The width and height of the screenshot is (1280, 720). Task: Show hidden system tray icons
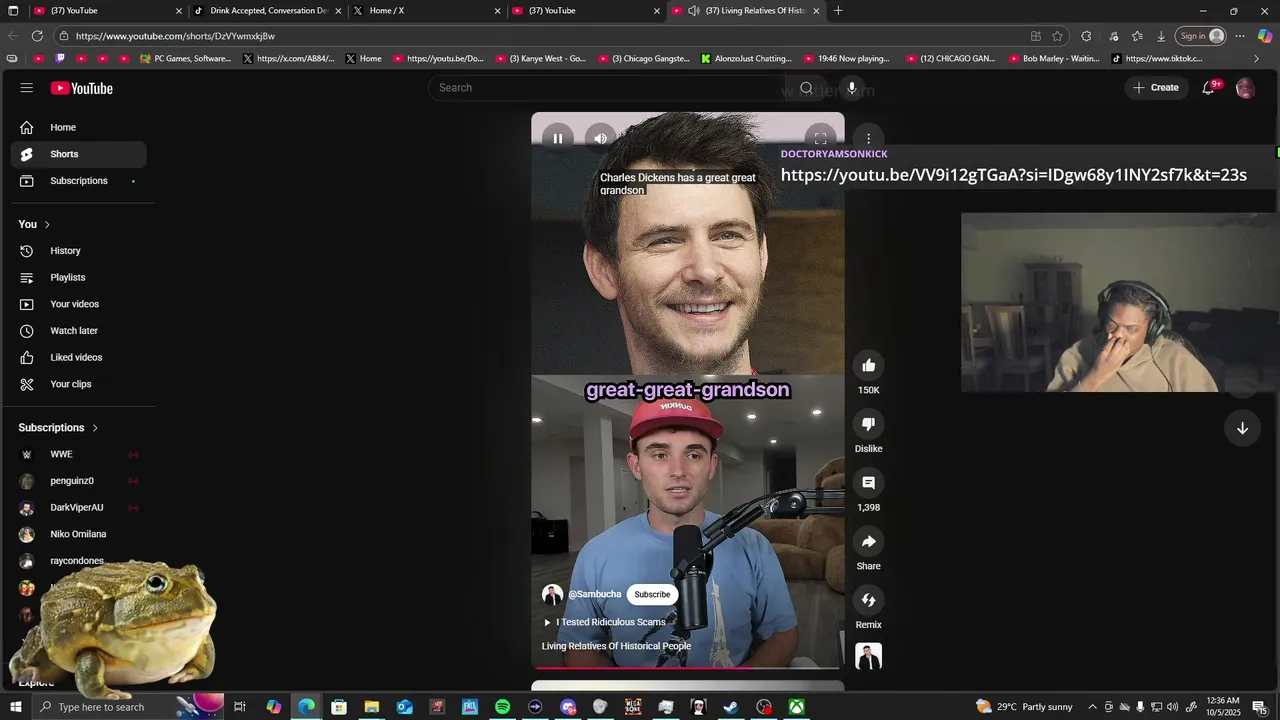pos(1092,707)
